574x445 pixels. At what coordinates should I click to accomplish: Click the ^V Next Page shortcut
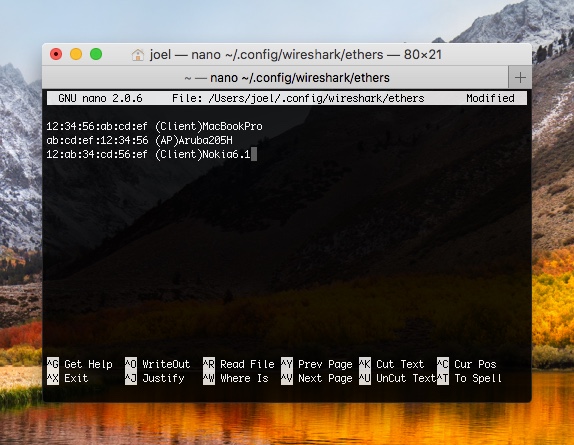(317, 378)
